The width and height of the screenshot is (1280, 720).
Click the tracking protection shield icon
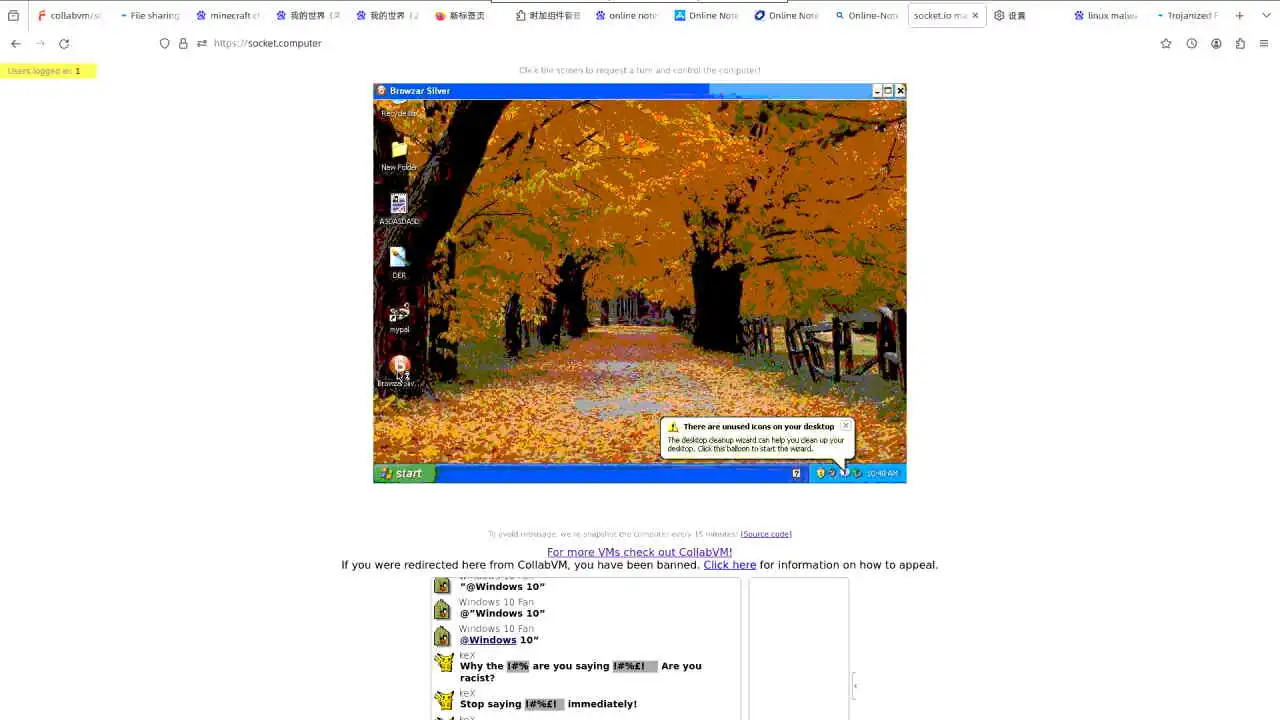165,43
